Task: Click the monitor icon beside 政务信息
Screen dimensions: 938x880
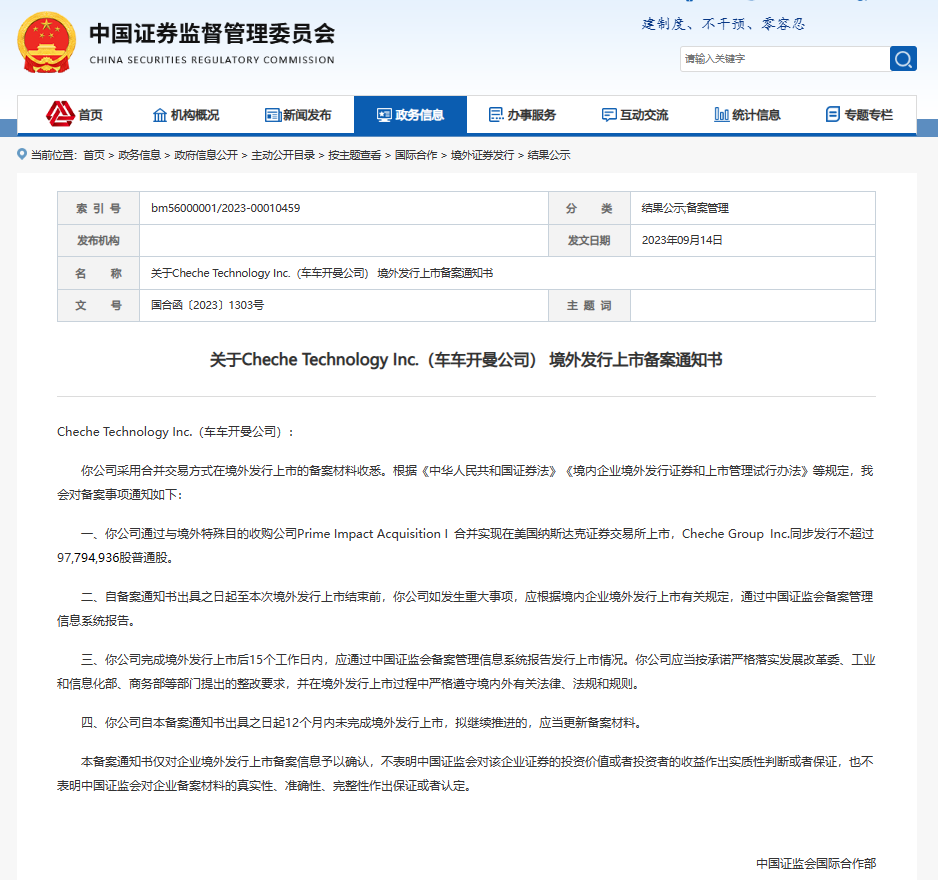Action: coord(384,115)
